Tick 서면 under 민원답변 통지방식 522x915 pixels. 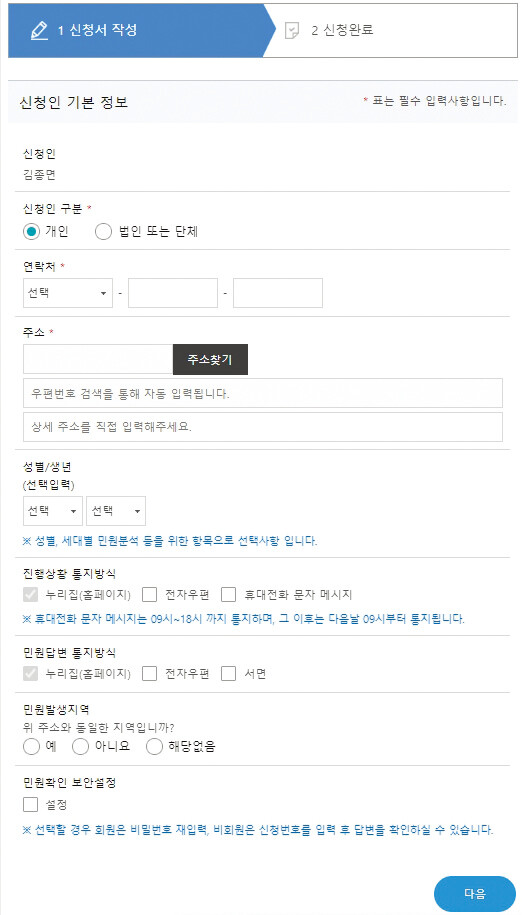click(229, 674)
